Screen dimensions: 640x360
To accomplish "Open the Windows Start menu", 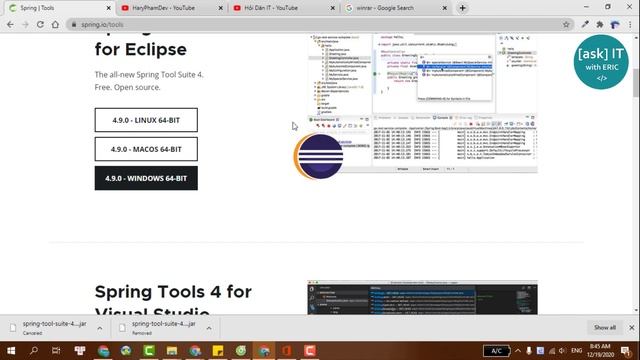I will (x=11, y=351).
